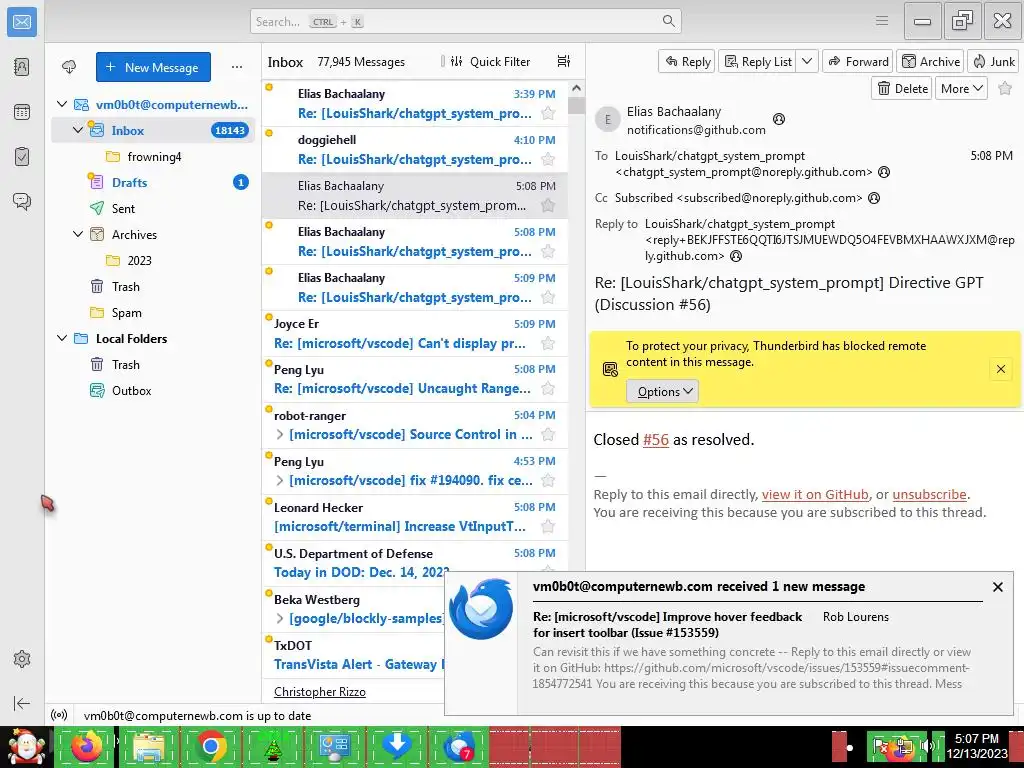Screen dimensions: 1024x768
Task: Expand the Beka Westberg thread
Action: (x=280, y=618)
